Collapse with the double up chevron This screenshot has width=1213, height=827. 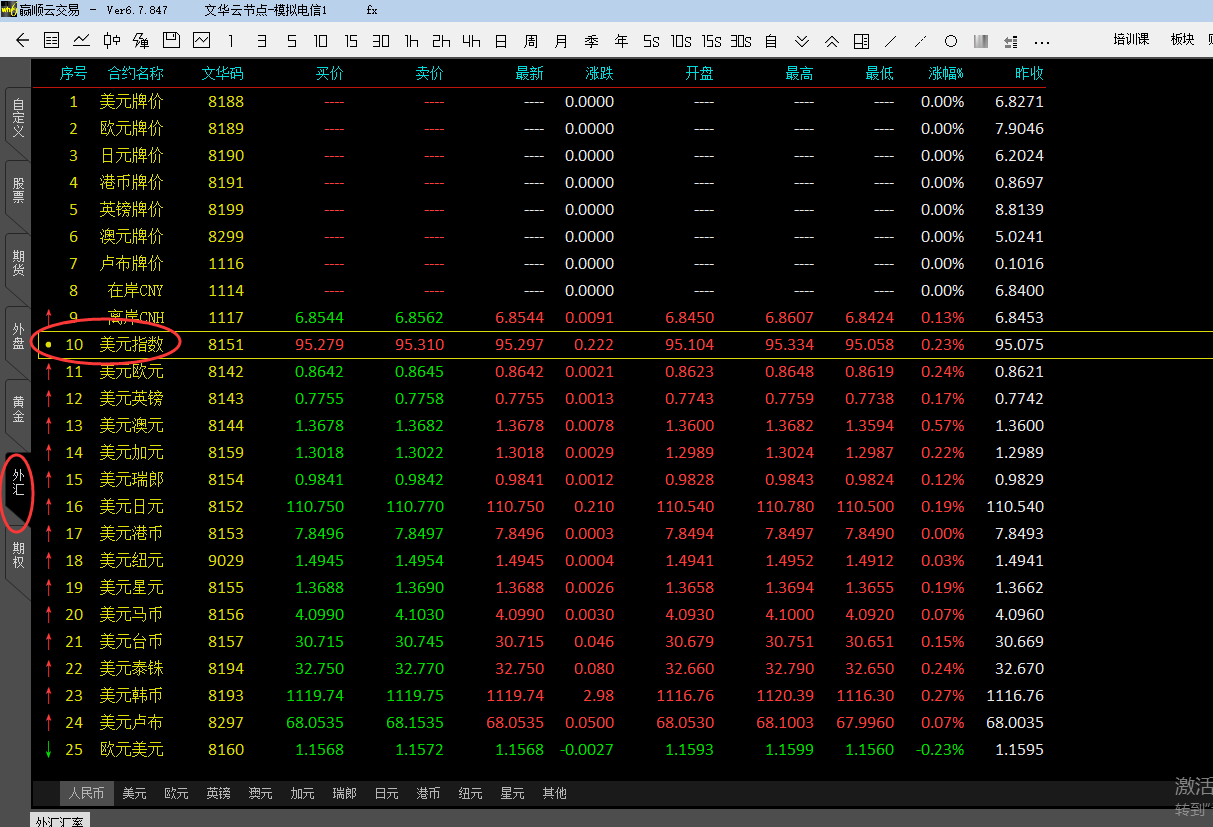(831, 41)
